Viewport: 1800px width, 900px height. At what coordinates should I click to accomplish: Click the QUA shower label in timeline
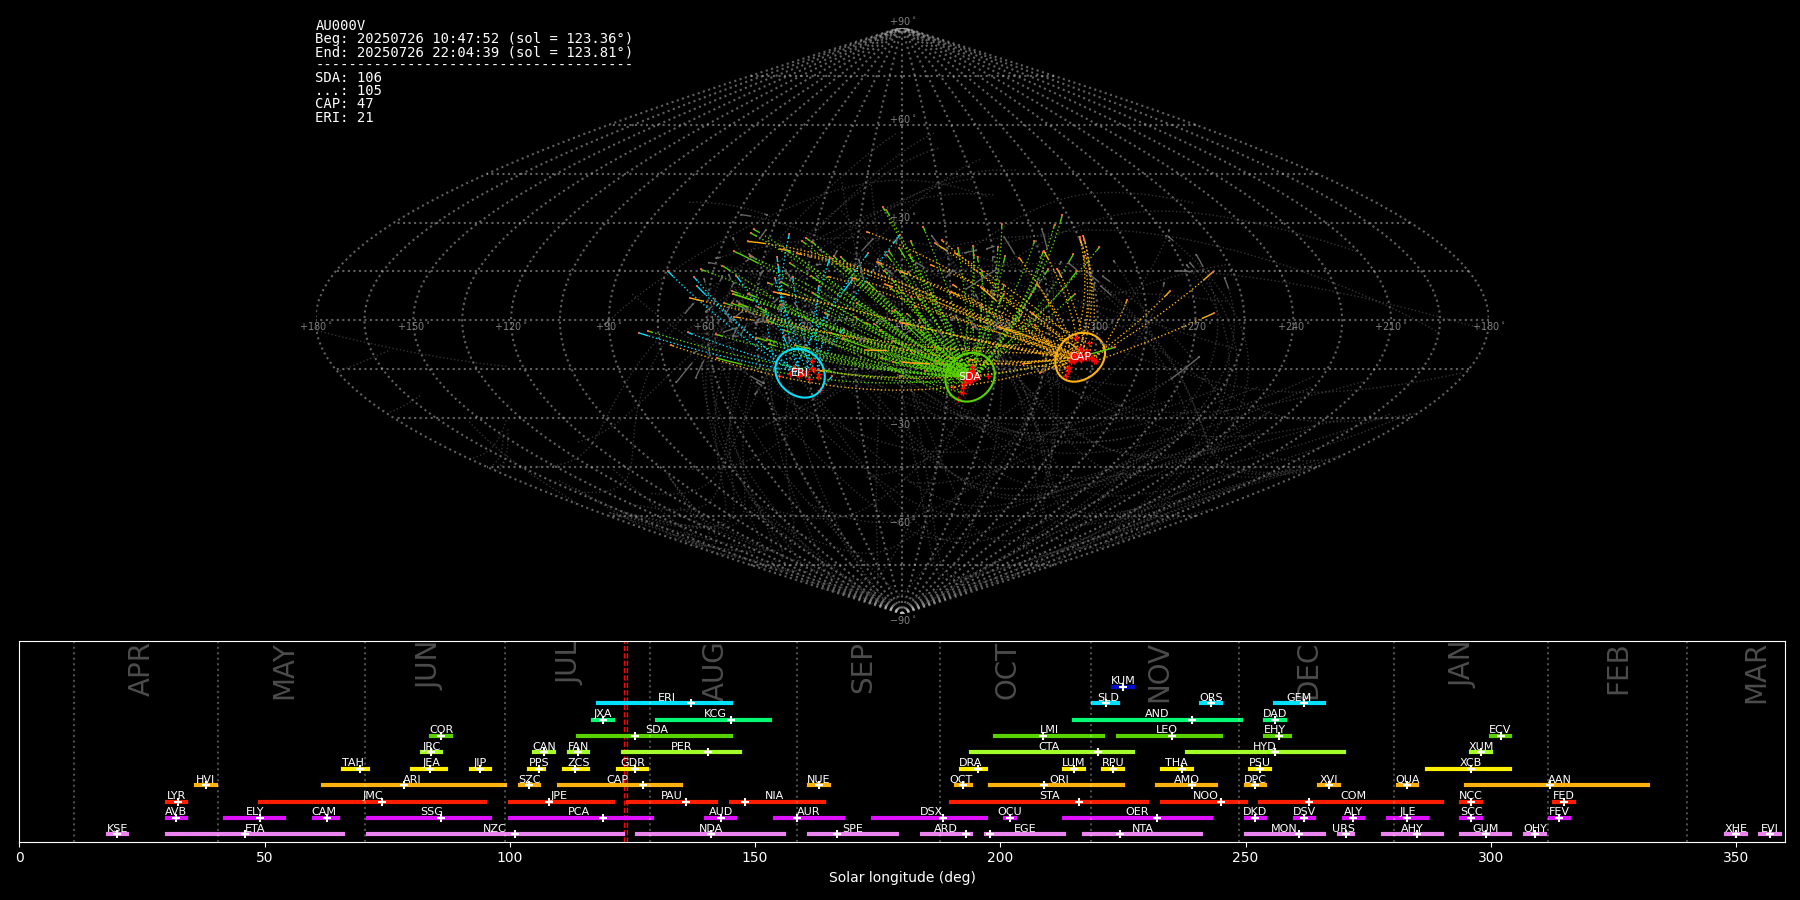[1407, 780]
